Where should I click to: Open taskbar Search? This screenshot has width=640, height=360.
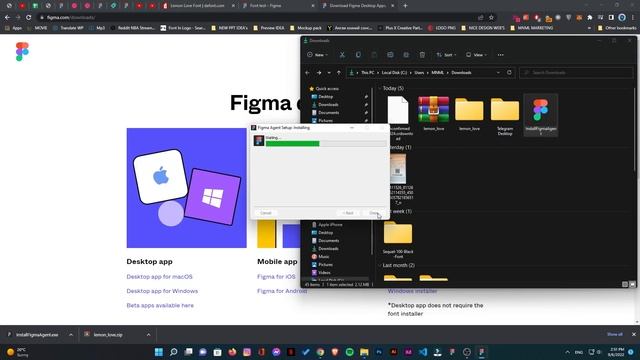(x=173, y=352)
